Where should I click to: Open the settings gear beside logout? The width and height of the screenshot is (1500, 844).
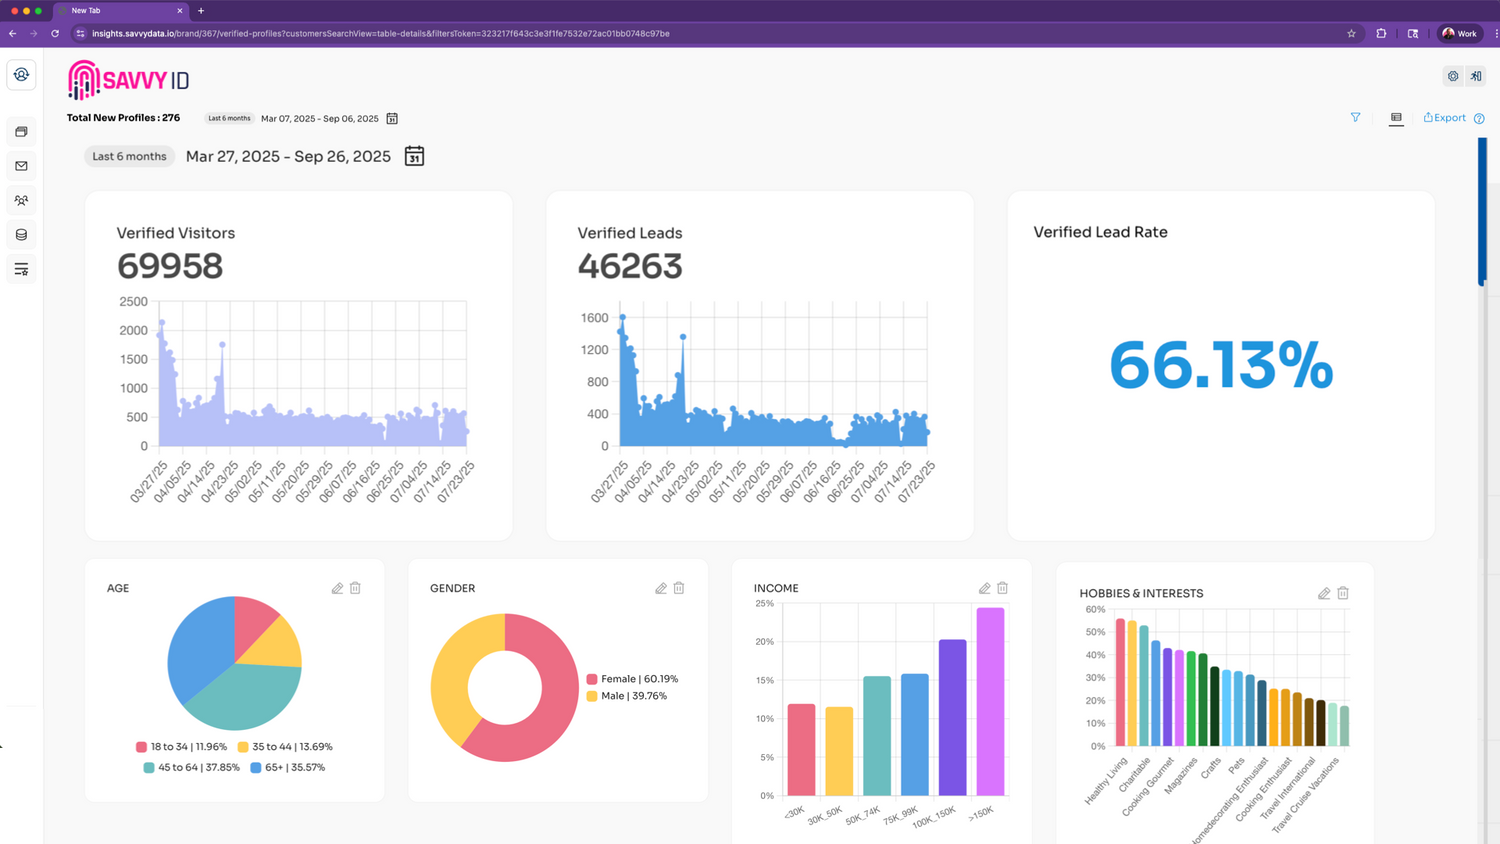tap(1453, 76)
